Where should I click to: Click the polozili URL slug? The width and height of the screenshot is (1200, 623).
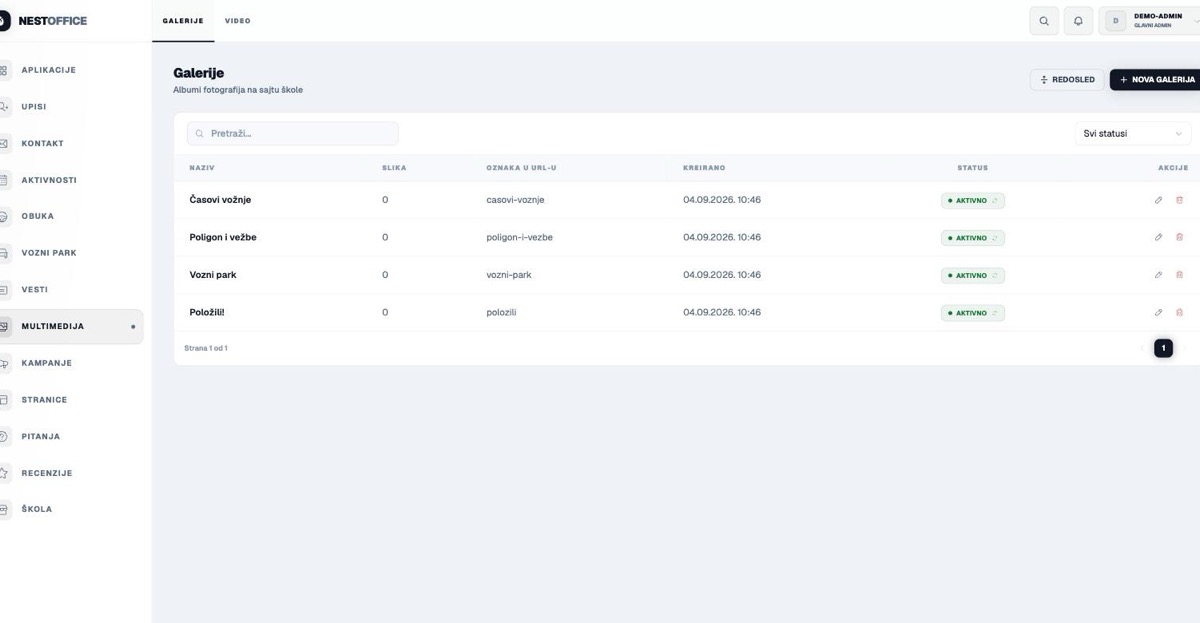(502, 312)
